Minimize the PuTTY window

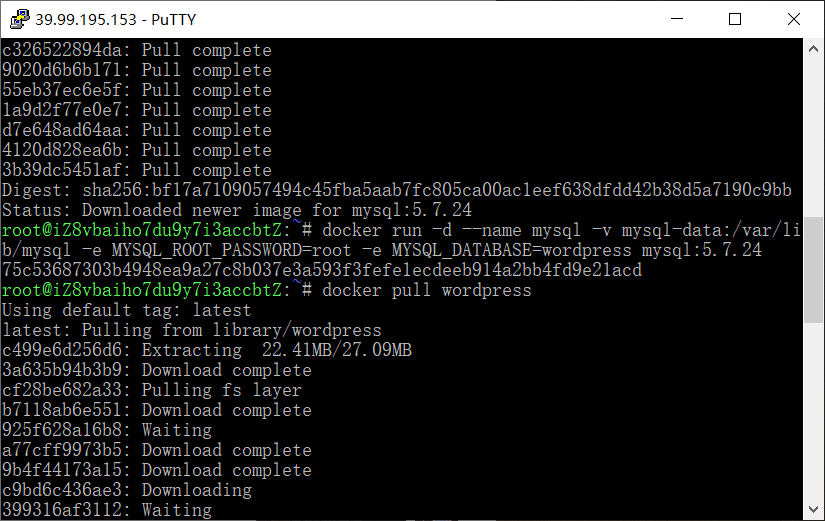pyautogui.click(x=677, y=19)
